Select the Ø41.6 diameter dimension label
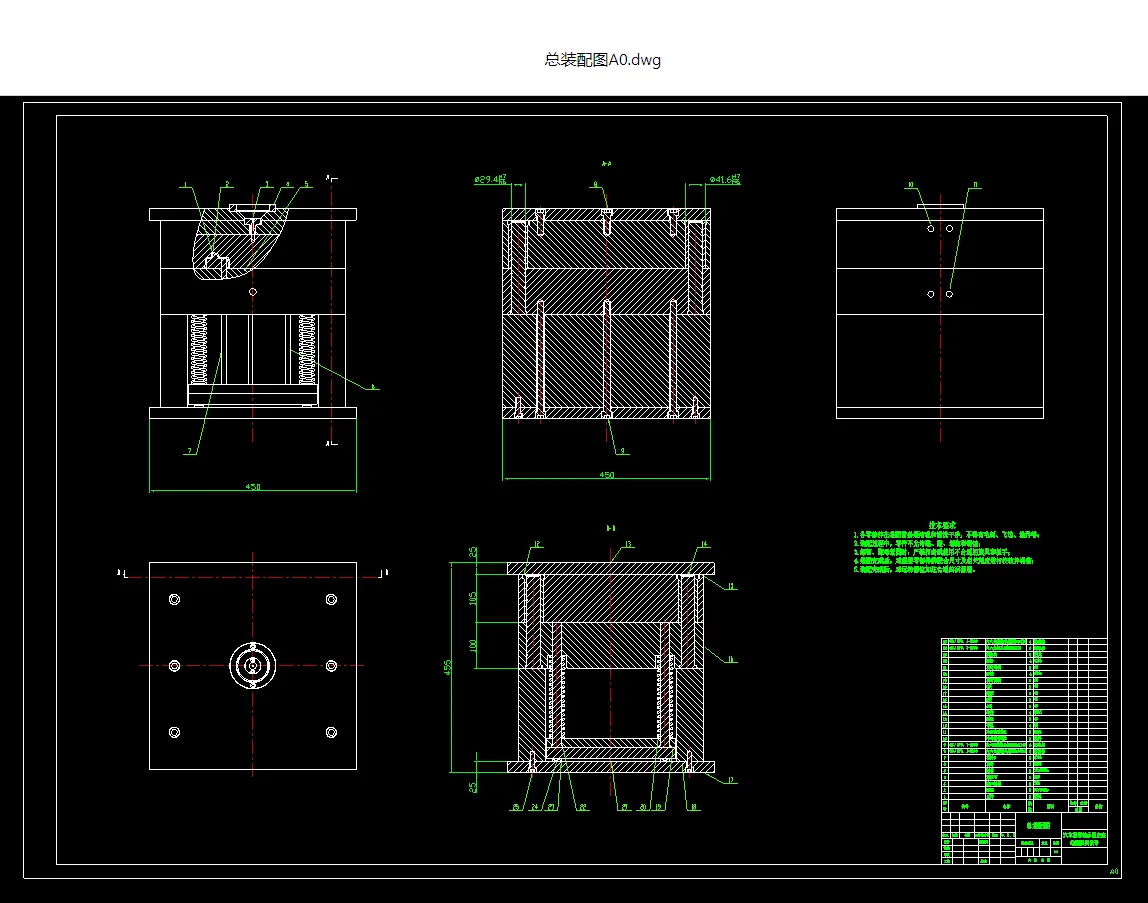 pyautogui.click(x=725, y=179)
